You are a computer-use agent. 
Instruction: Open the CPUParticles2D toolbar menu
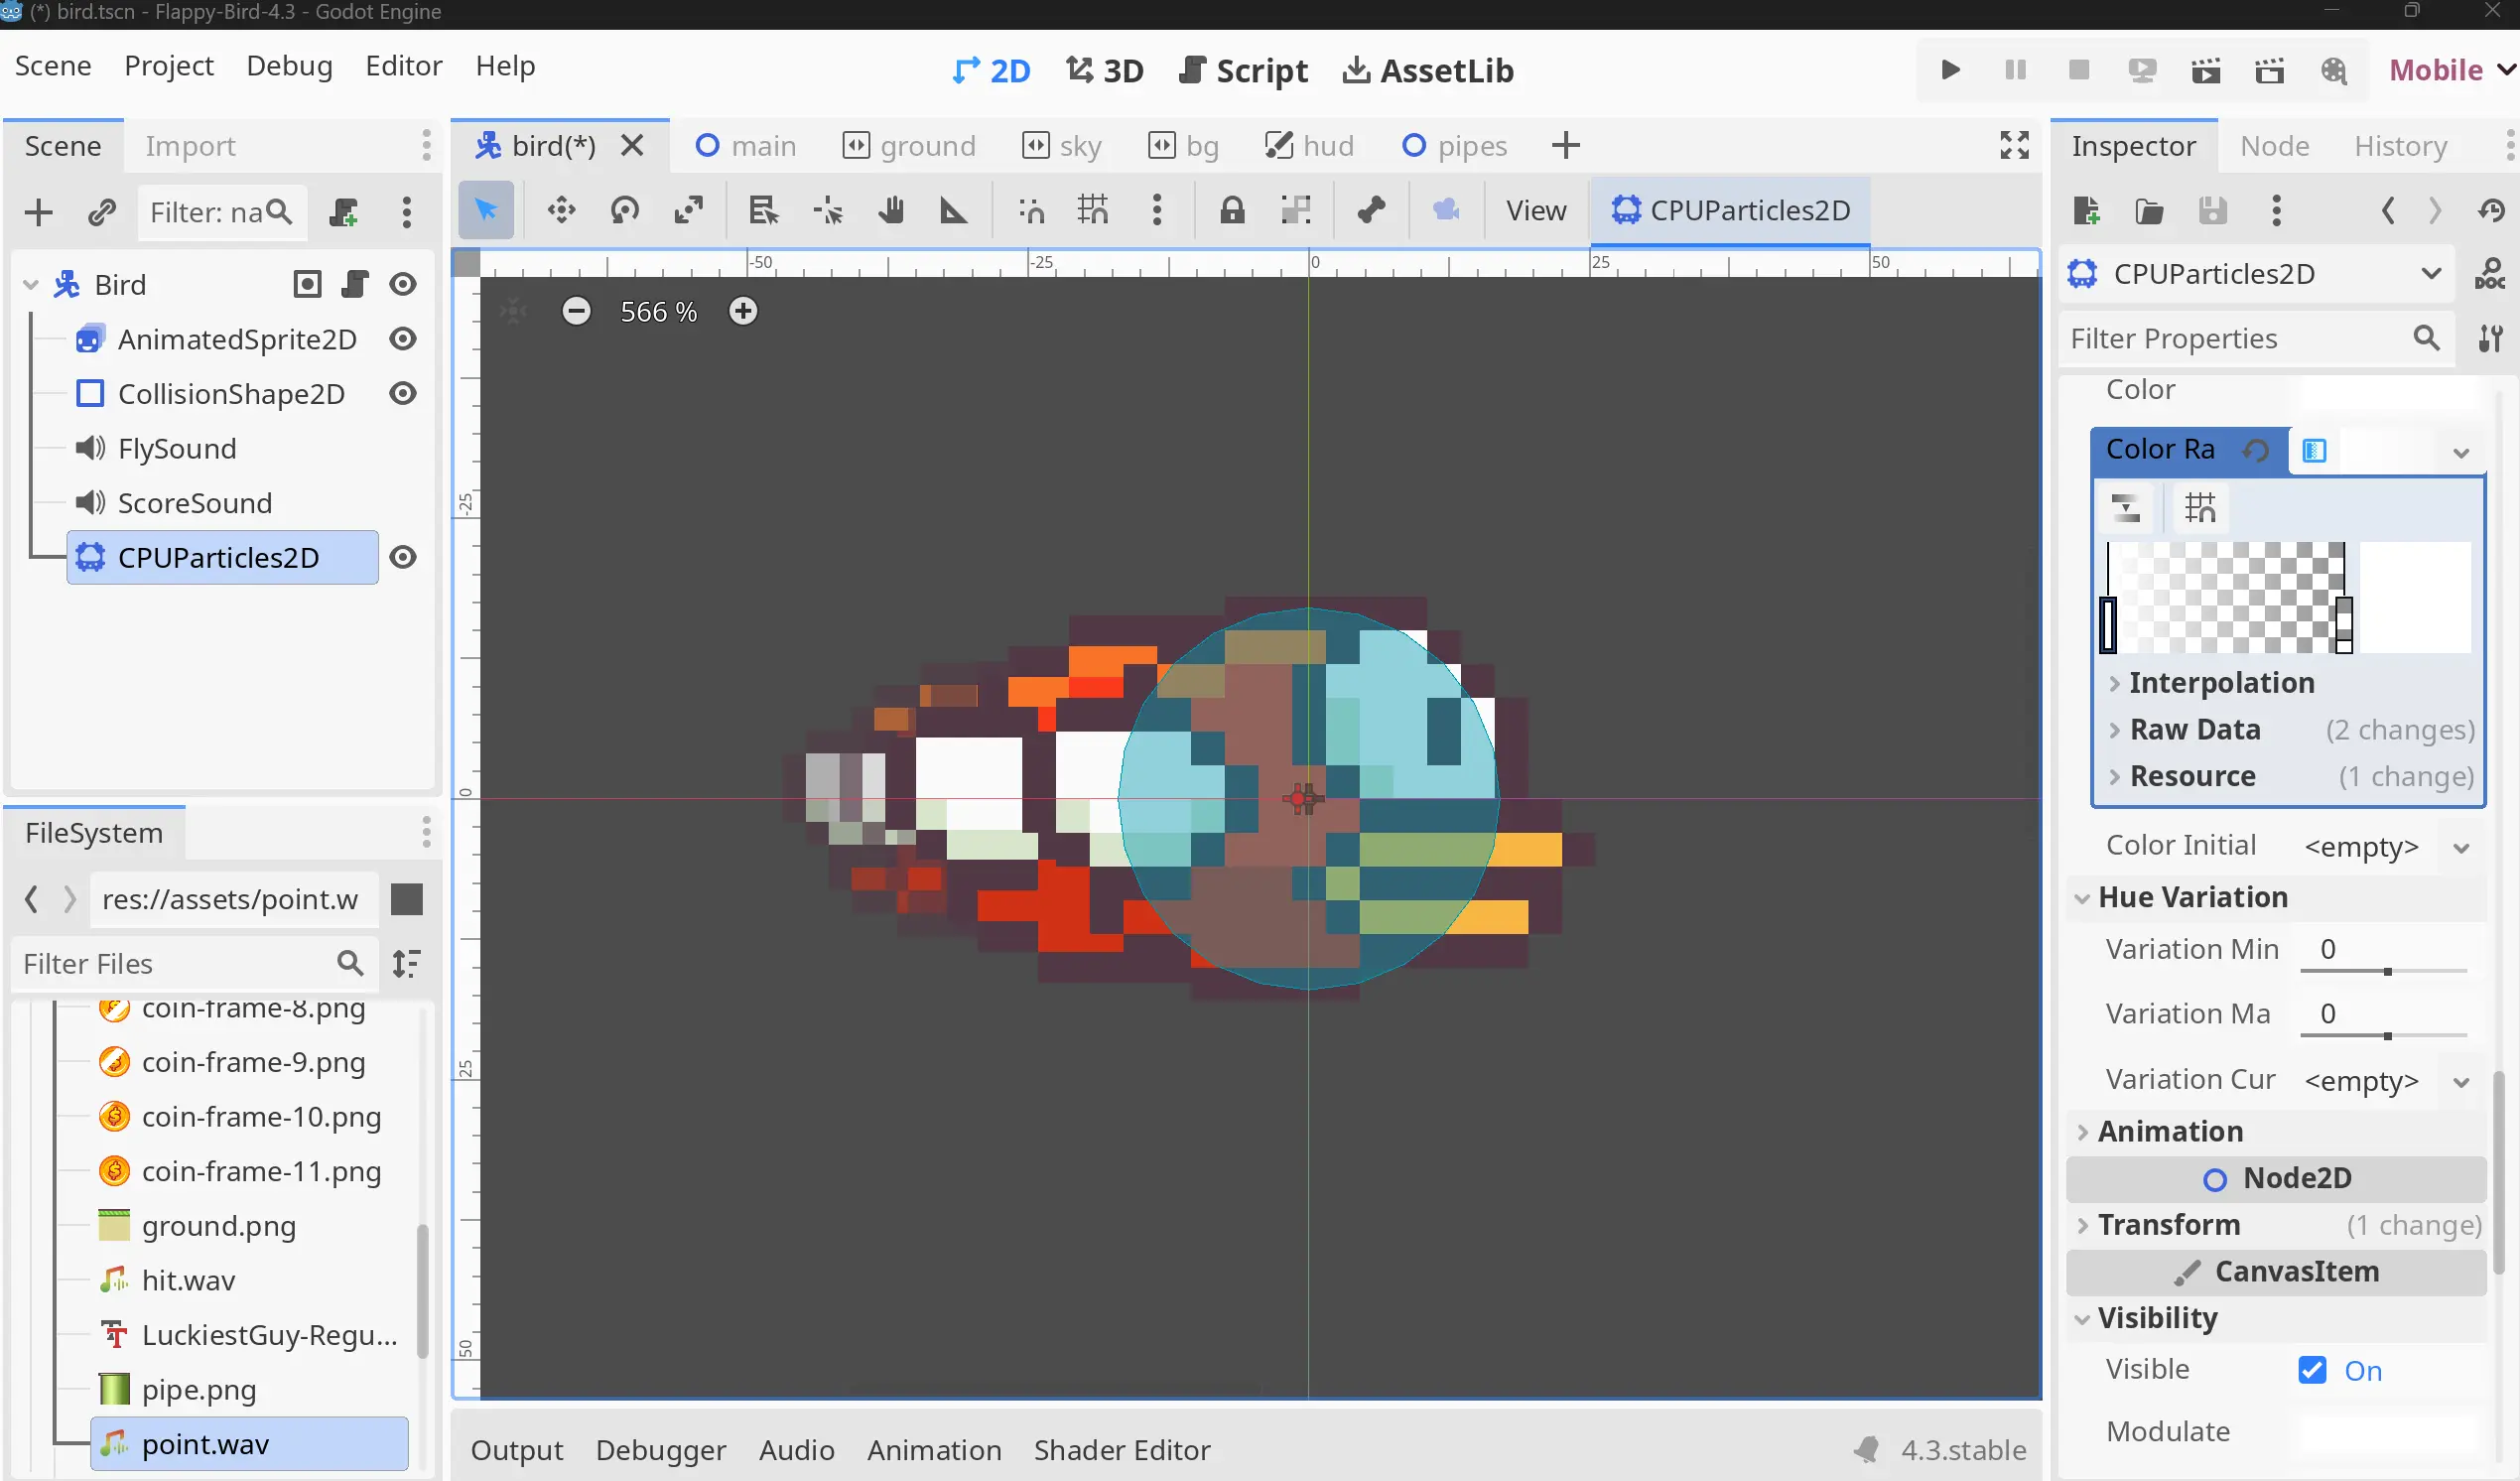point(1730,210)
